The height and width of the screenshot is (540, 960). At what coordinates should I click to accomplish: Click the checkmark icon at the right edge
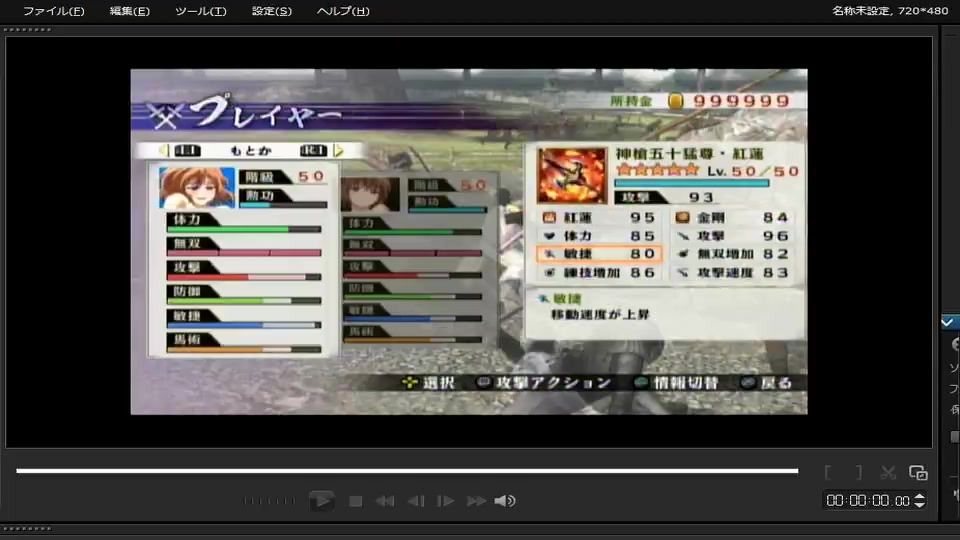click(x=948, y=322)
